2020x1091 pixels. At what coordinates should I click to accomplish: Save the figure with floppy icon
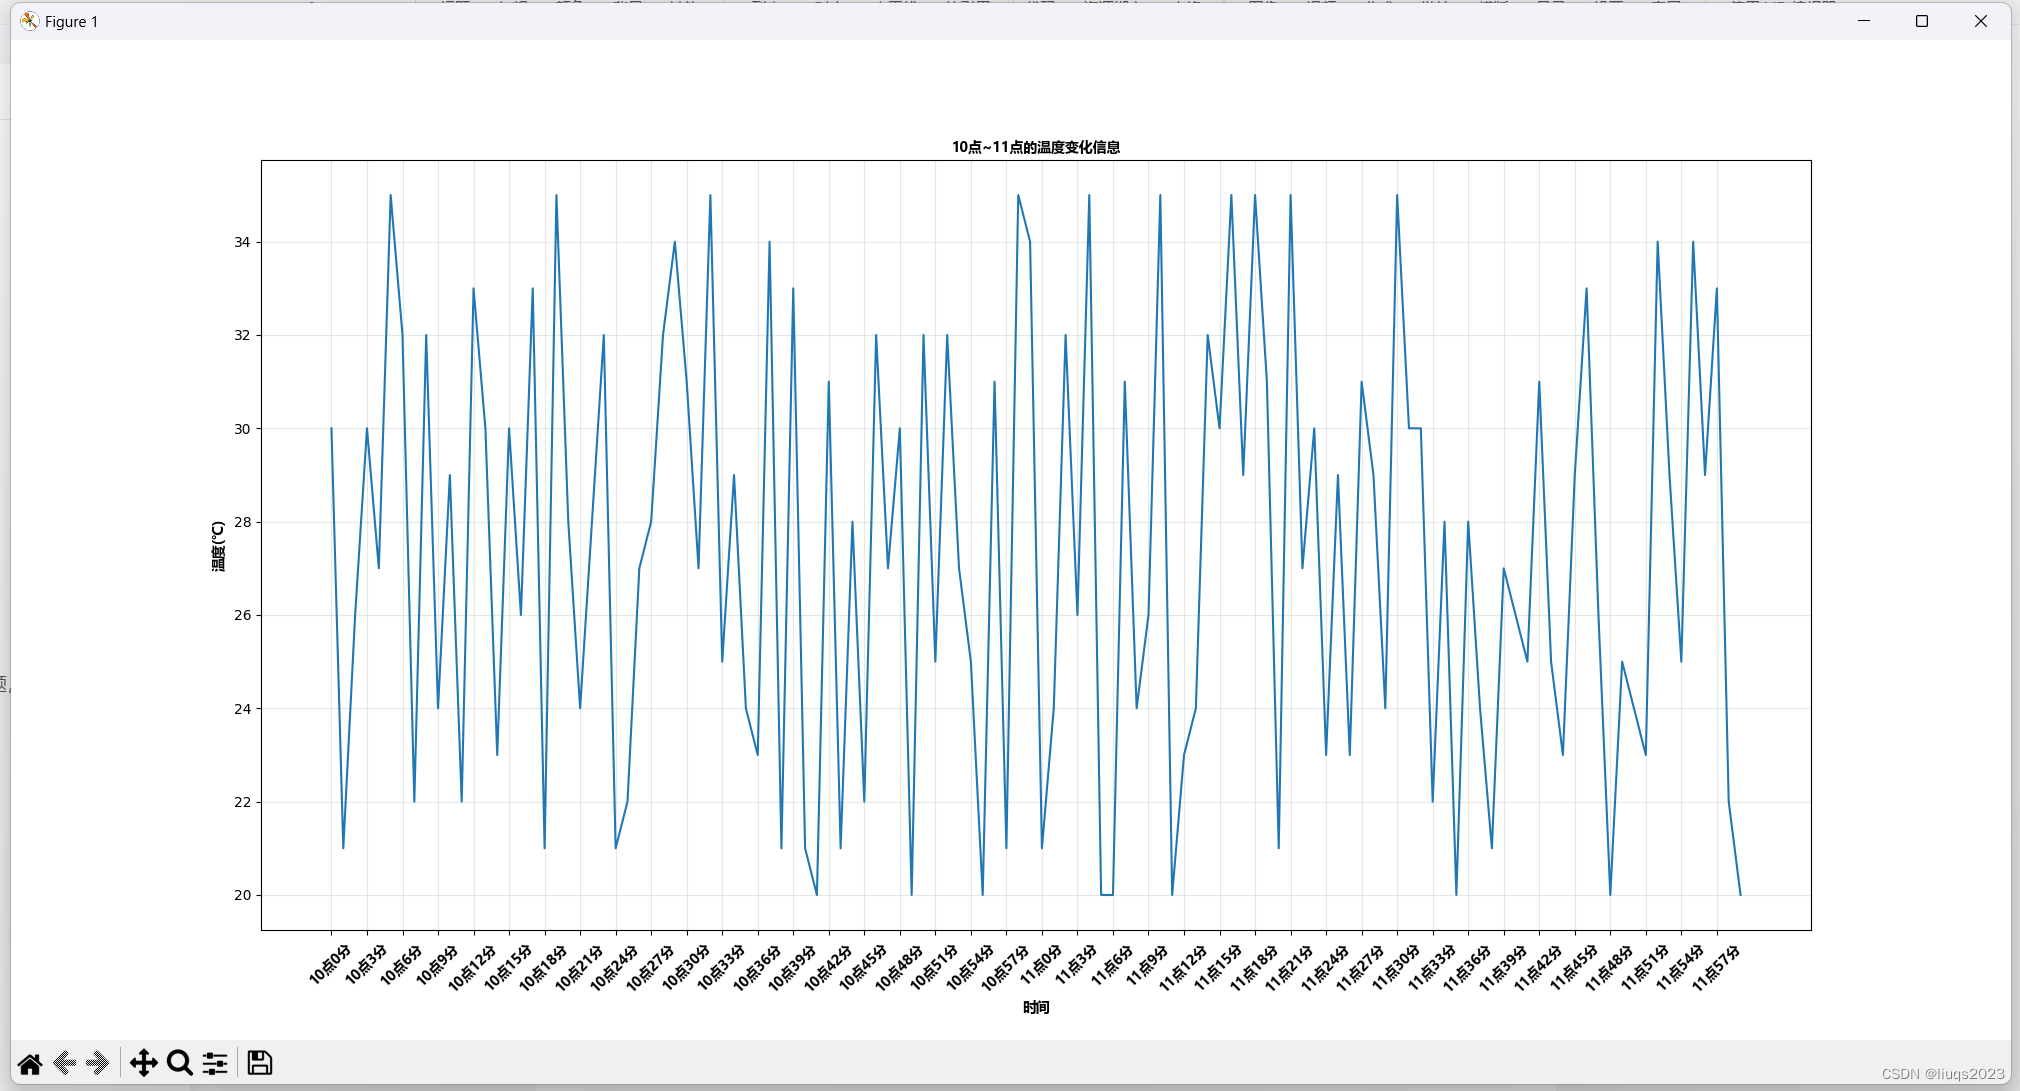(x=260, y=1063)
